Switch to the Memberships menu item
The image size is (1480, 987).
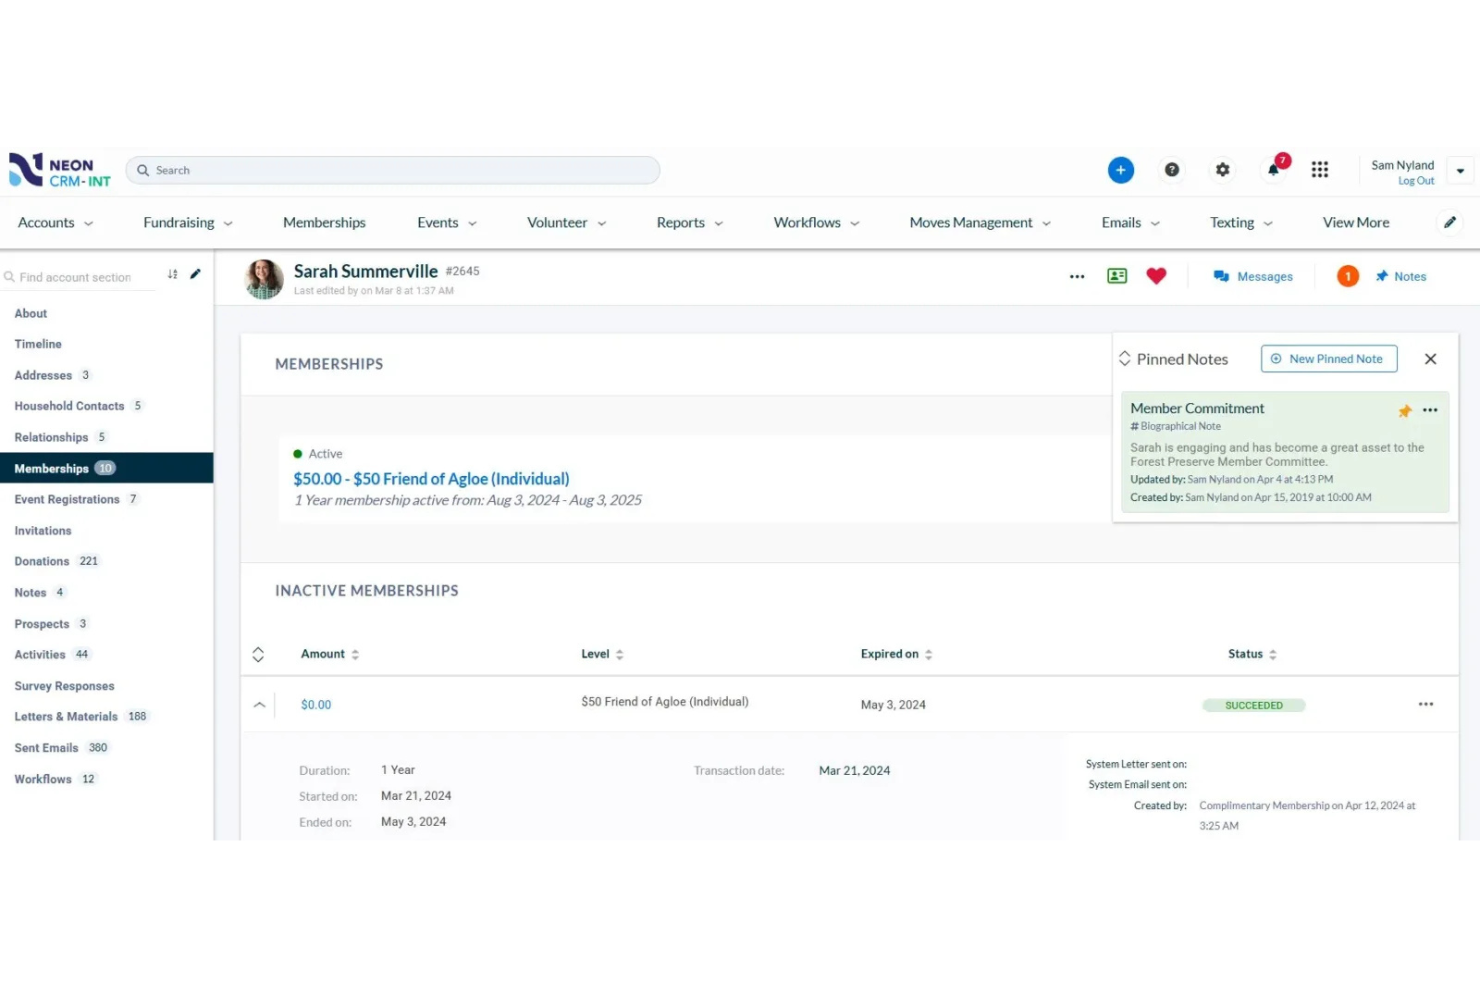click(324, 222)
